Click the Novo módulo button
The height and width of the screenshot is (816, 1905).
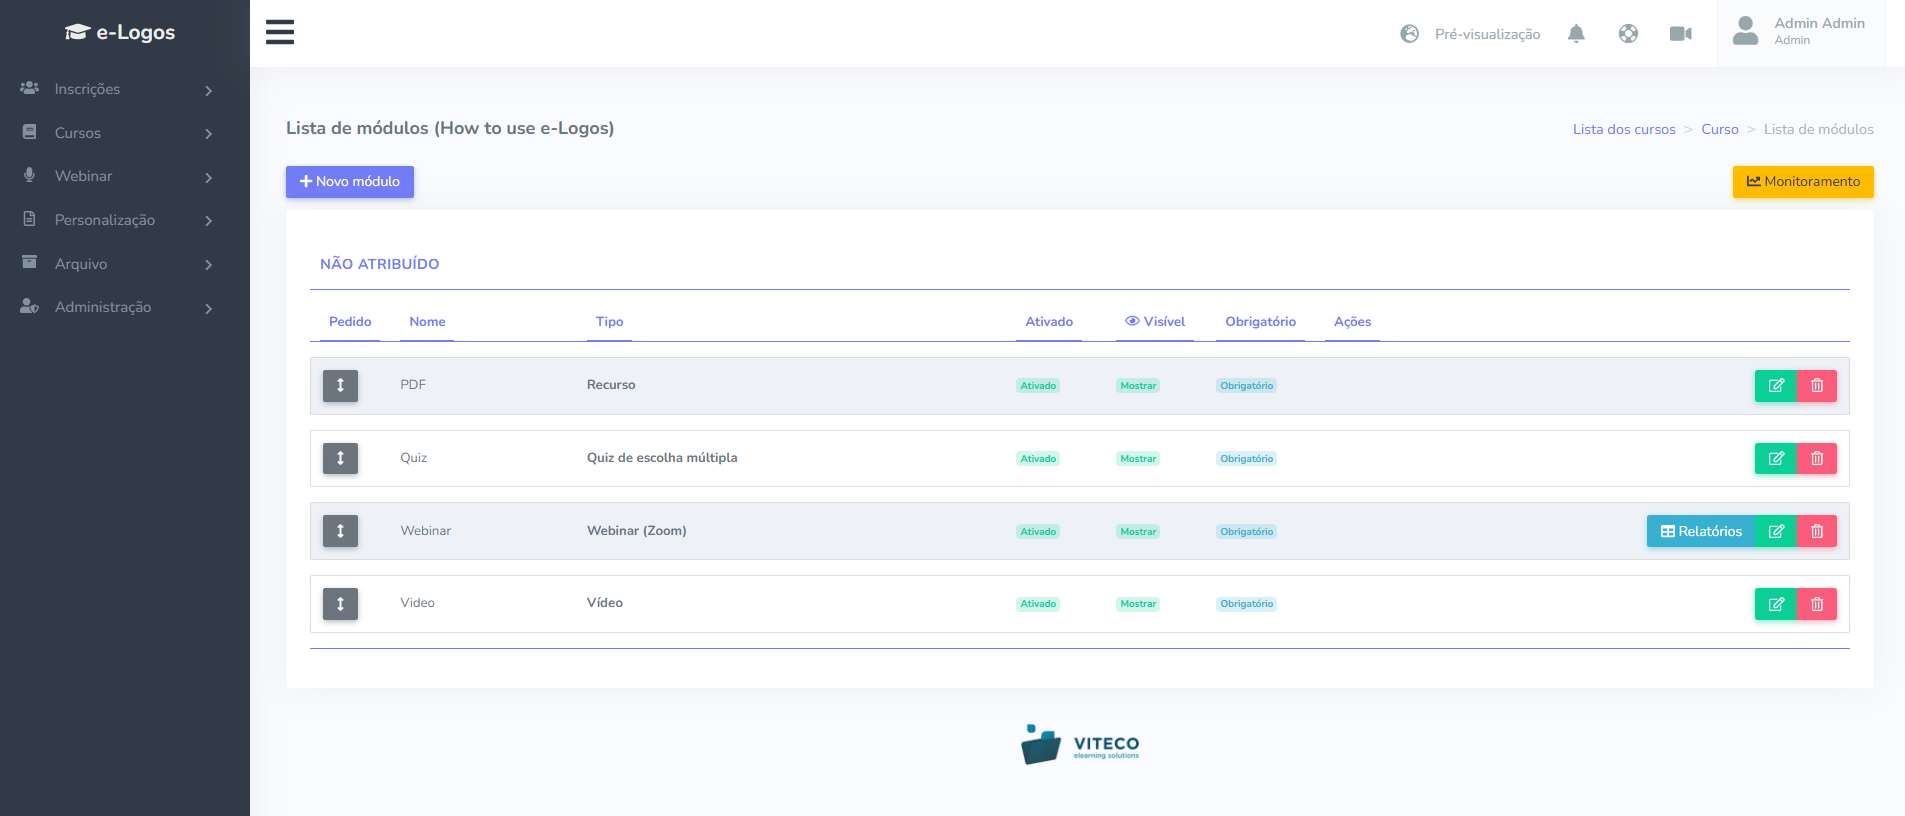tap(350, 182)
